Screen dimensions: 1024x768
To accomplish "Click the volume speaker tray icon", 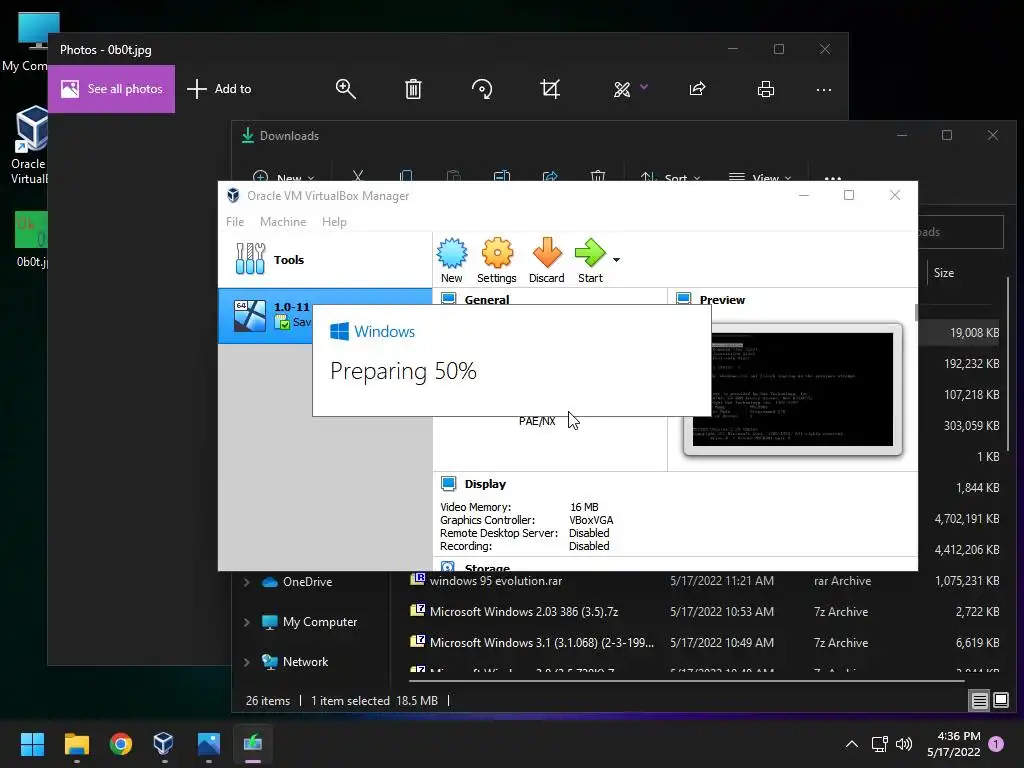I will [904, 744].
